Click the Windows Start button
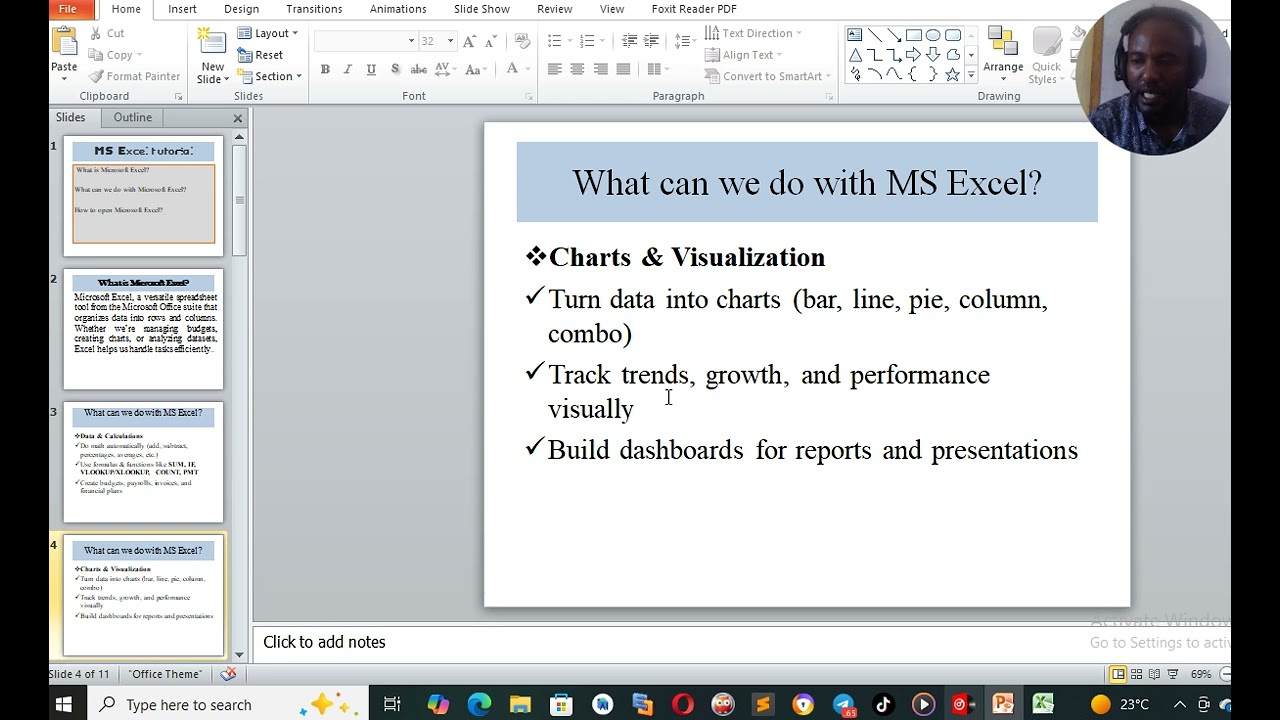1280x720 pixels. tap(64, 704)
